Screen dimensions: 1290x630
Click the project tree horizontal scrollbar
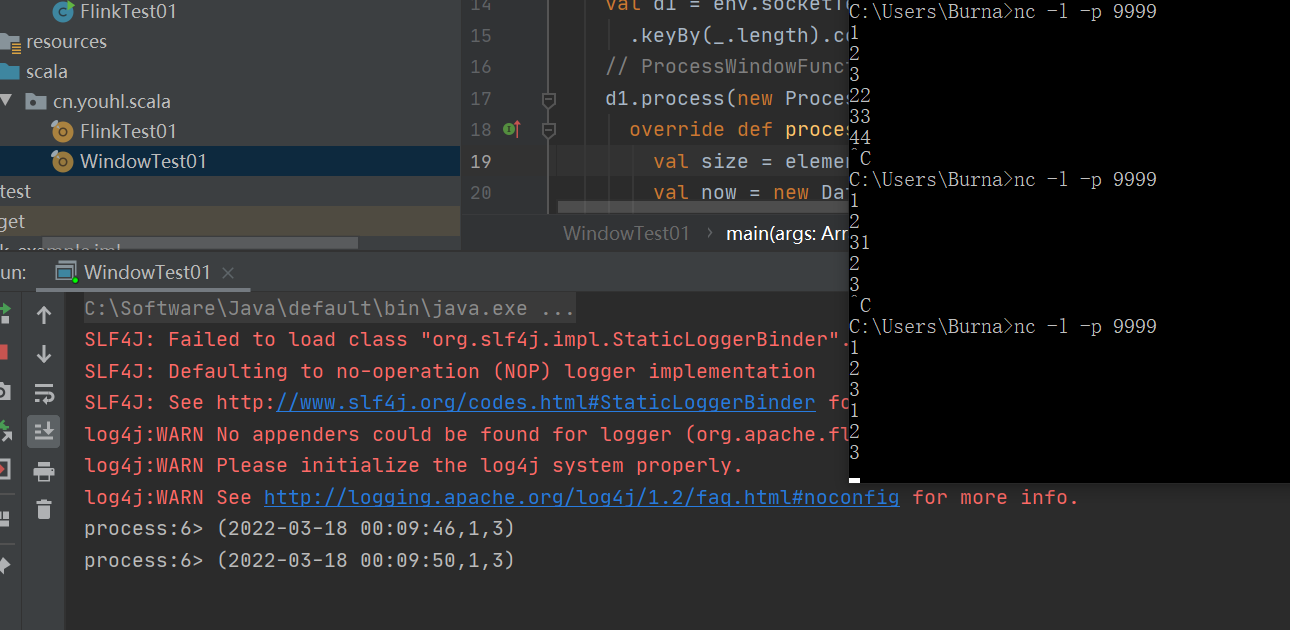pos(200,243)
